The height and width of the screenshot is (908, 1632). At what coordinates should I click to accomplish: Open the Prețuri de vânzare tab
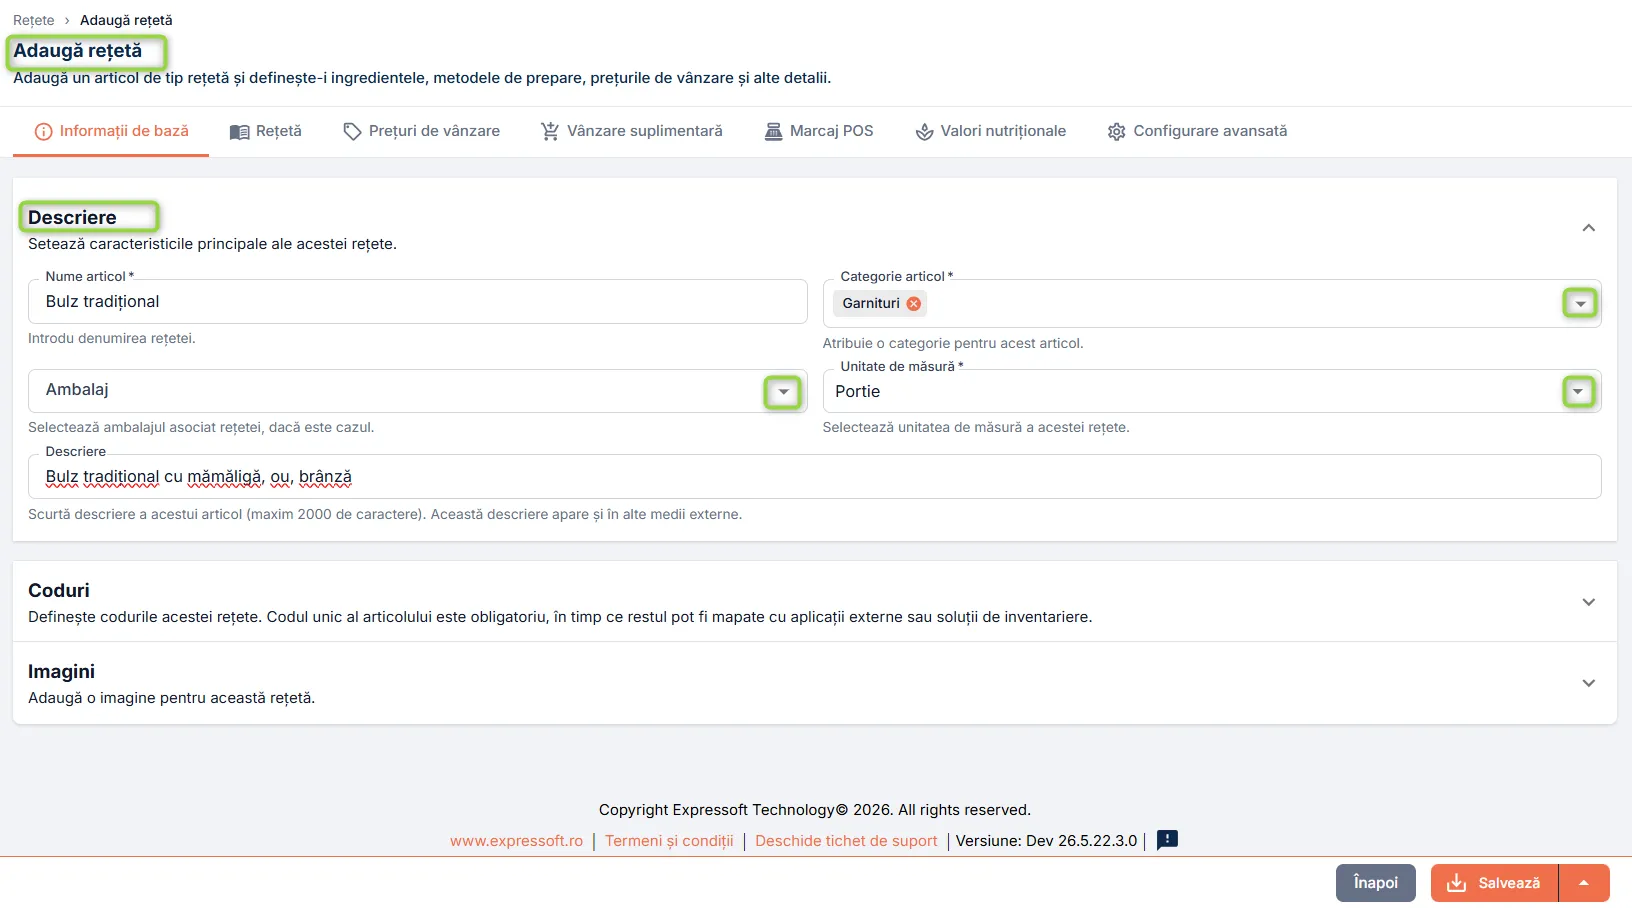pyautogui.click(x=421, y=131)
